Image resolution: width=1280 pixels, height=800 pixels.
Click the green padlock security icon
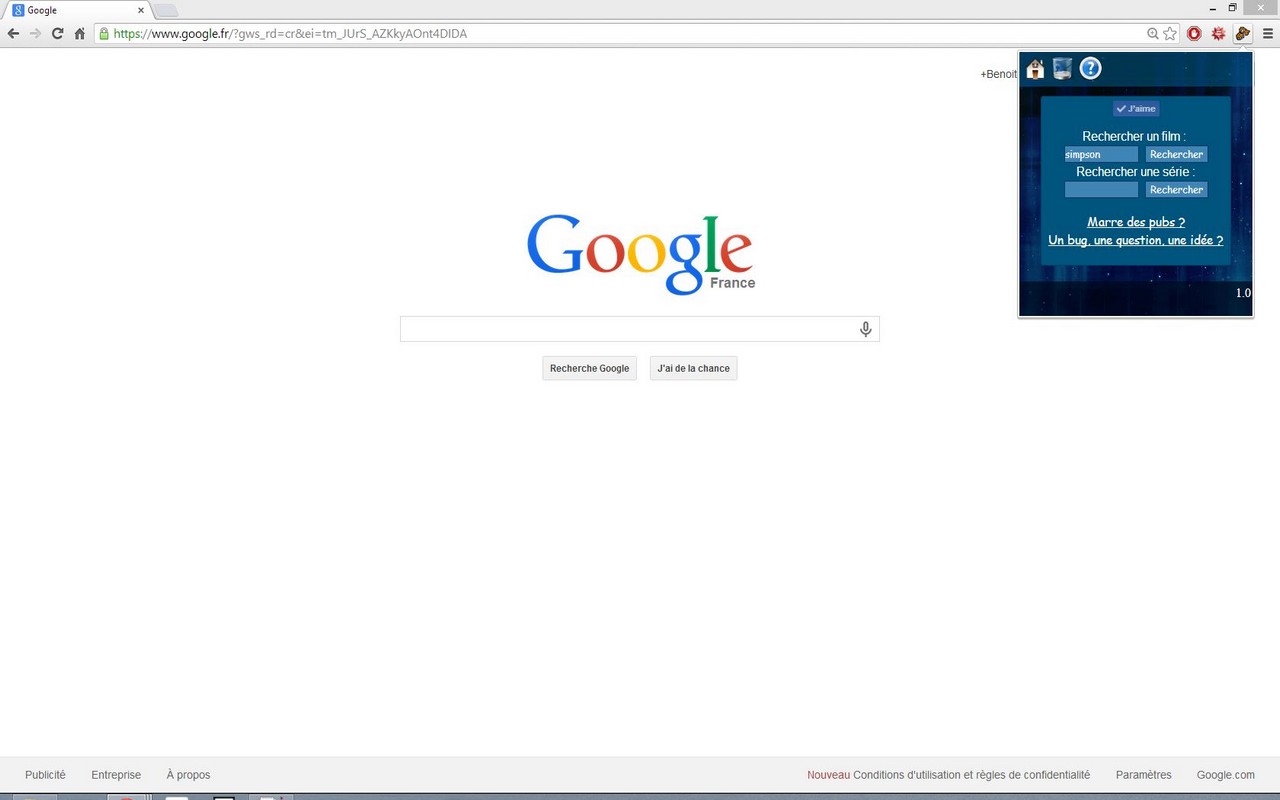pos(103,33)
